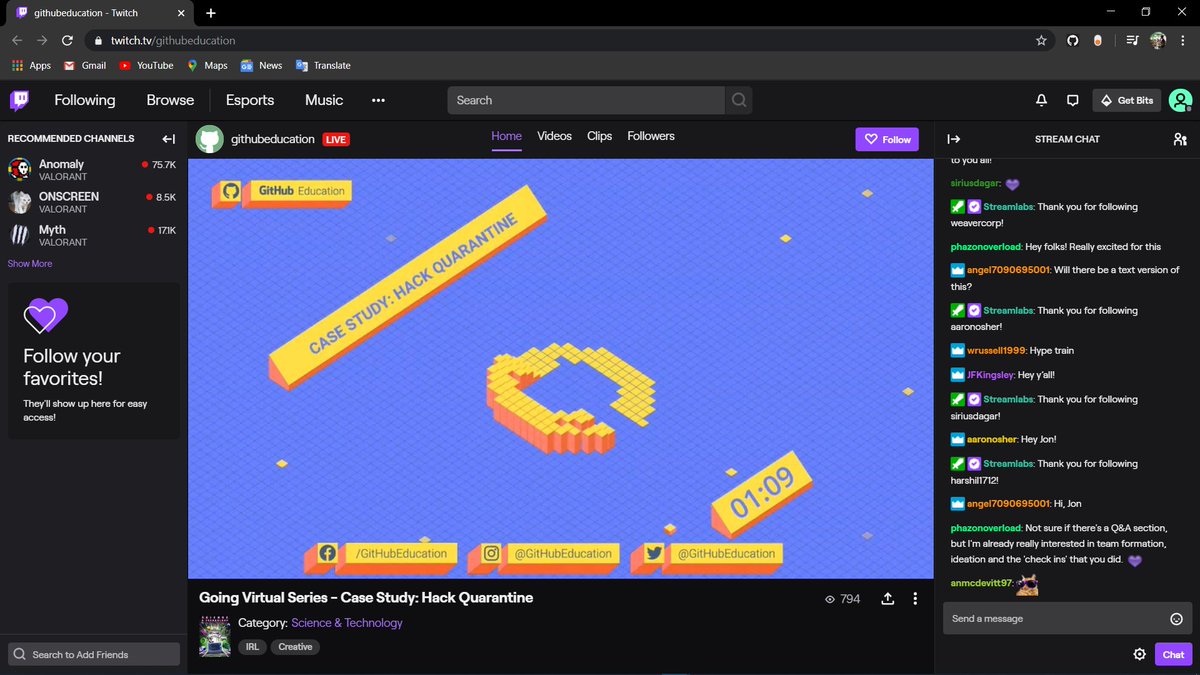Click the githubeducation channel name
The height and width of the screenshot is (675, 1200).
[x=272, y=139]
